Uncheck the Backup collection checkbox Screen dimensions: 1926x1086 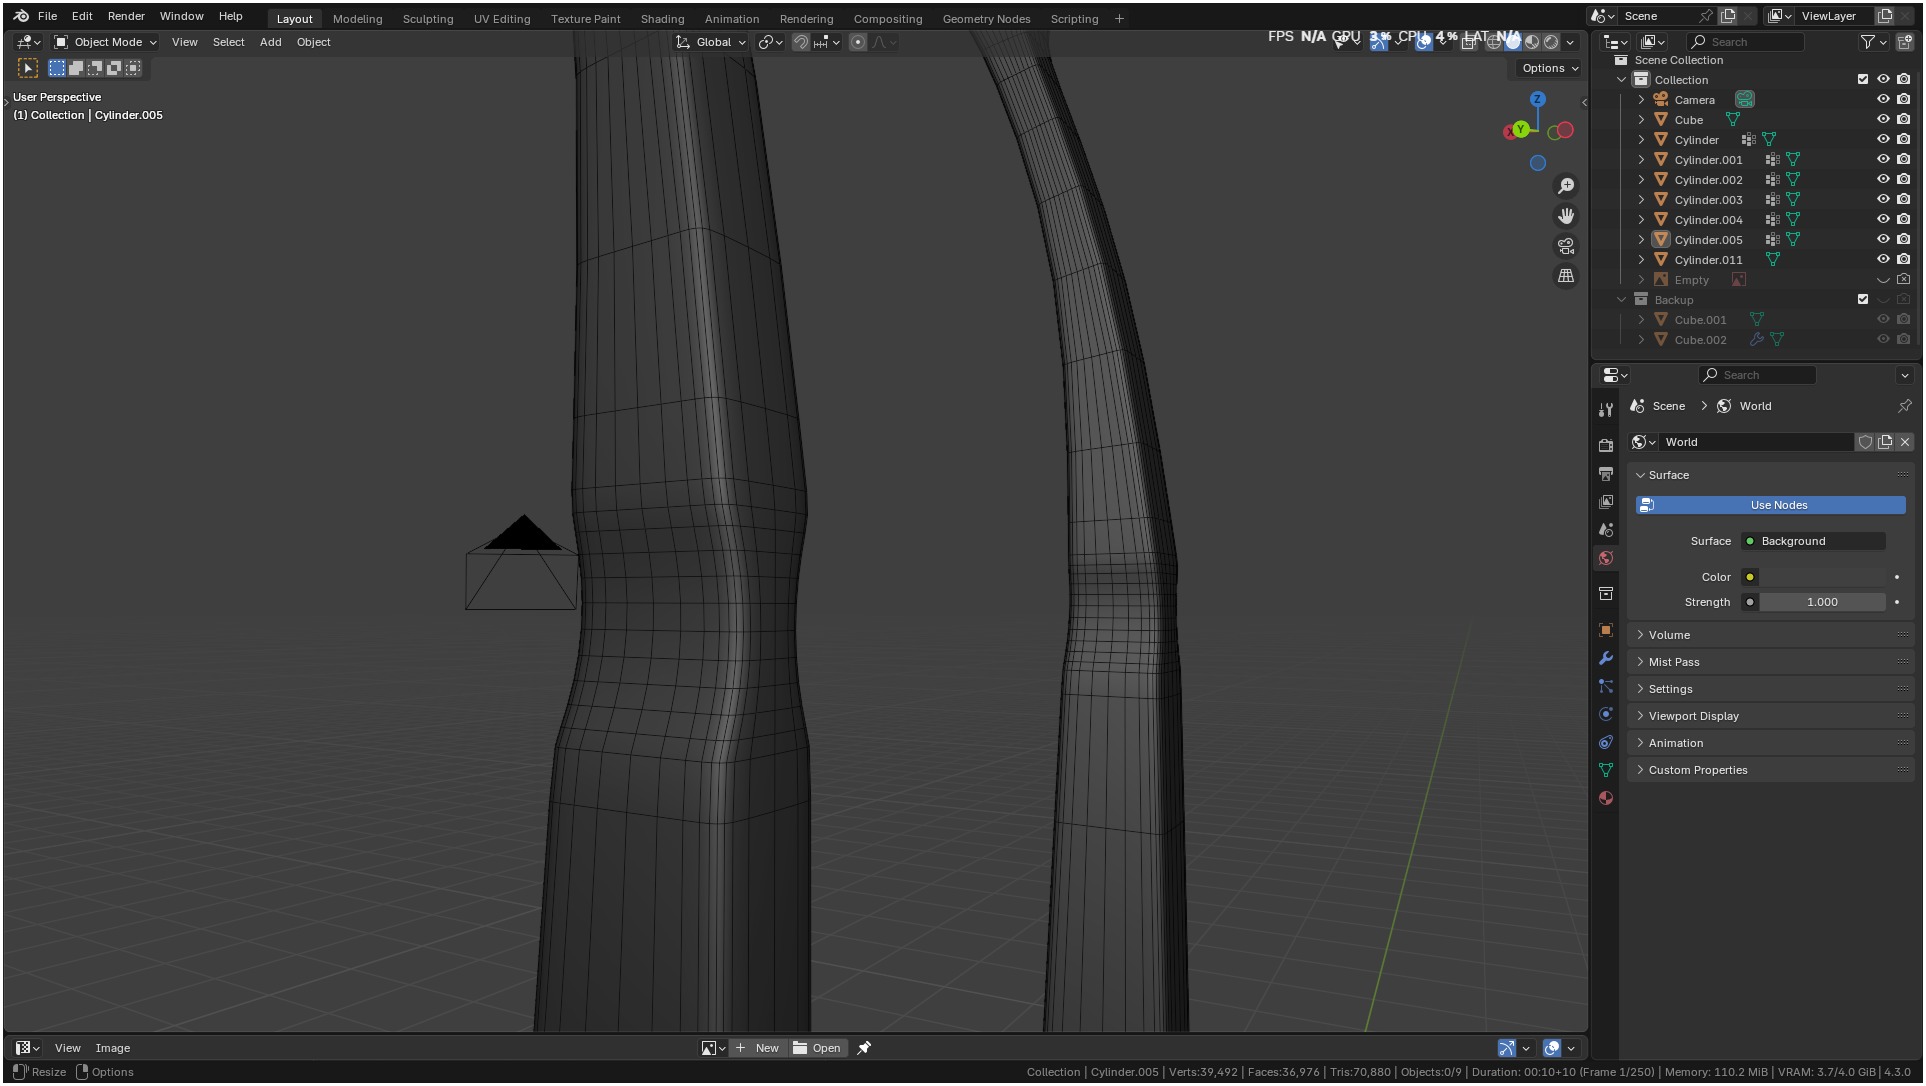[1863, 299]
